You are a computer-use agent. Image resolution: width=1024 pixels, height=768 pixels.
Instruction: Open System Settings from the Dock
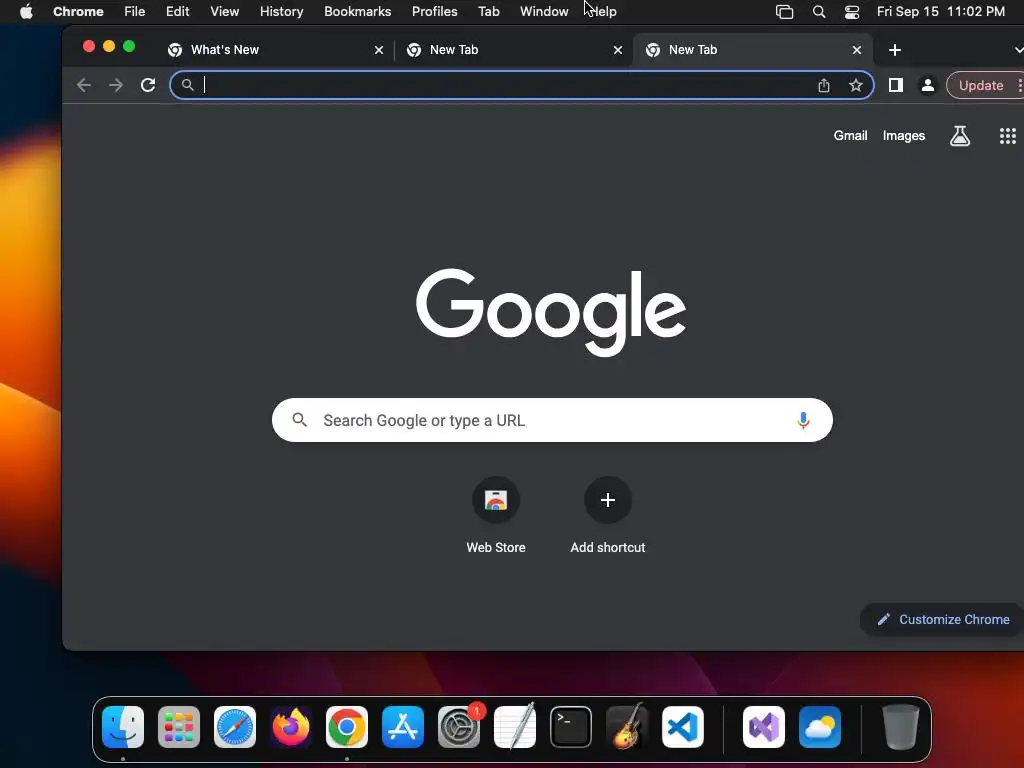pyautogui.click(x=458, y=727)
